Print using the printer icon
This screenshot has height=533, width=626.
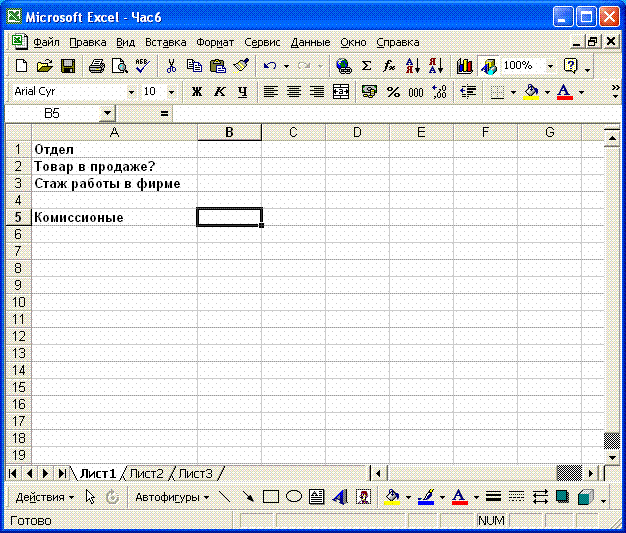coord(96,65)
